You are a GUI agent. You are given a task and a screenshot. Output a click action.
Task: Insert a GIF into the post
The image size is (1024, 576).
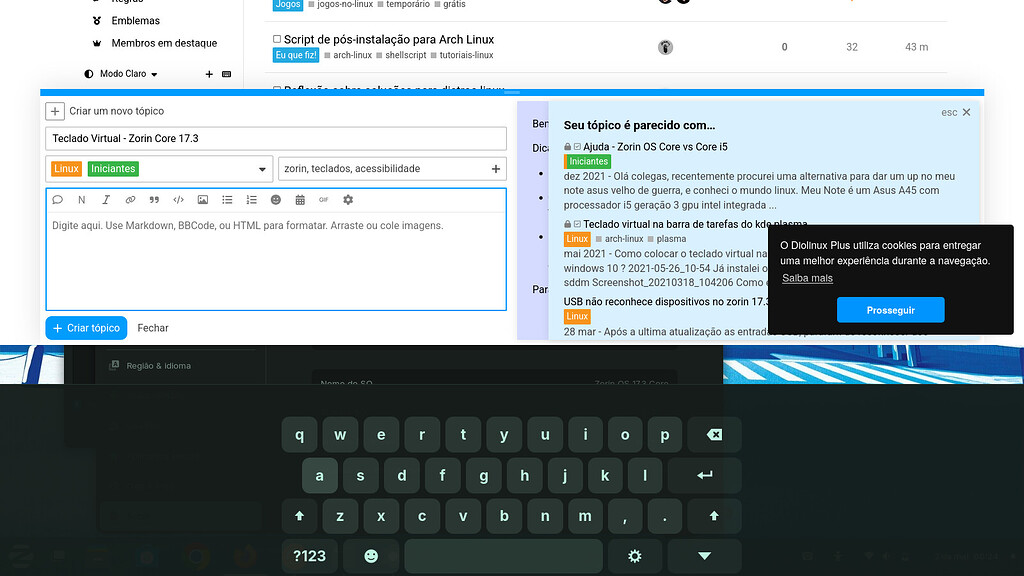click(x=324, y=200)
